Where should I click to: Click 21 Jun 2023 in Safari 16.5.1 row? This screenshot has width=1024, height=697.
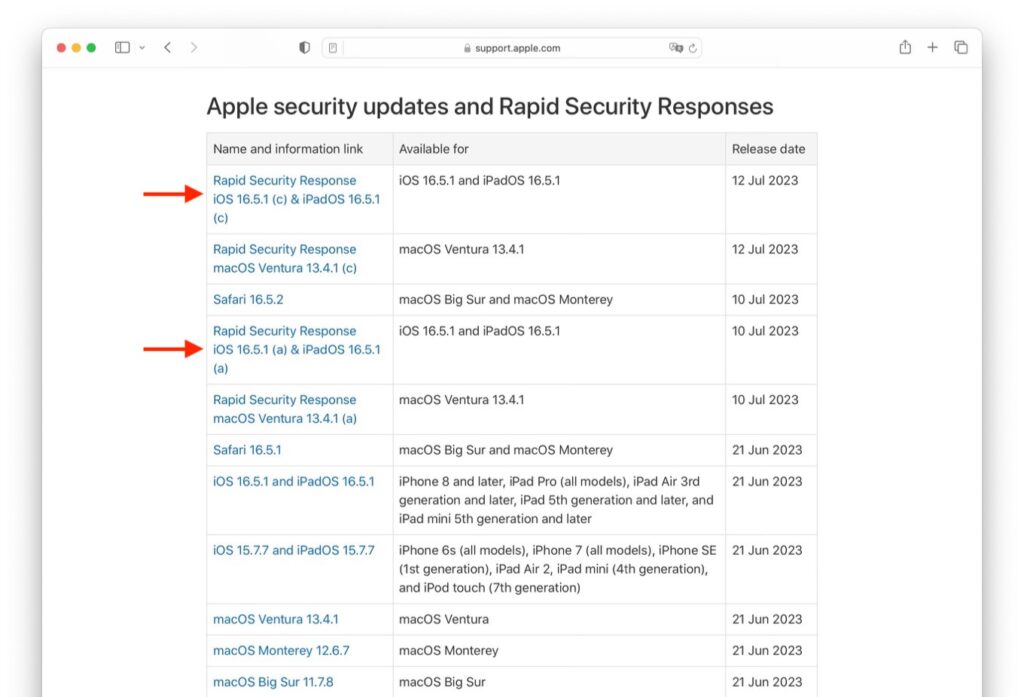coord(767,449)
